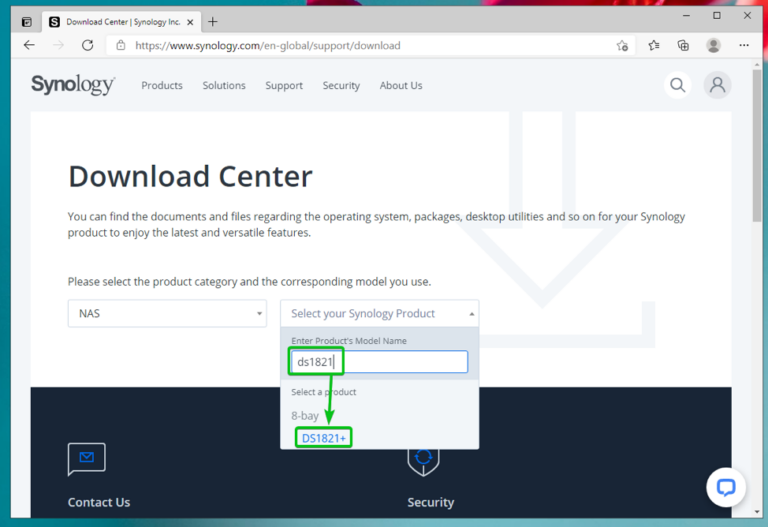768x527 pixels.
Task: Click the Synology logo
Action: 73,85
